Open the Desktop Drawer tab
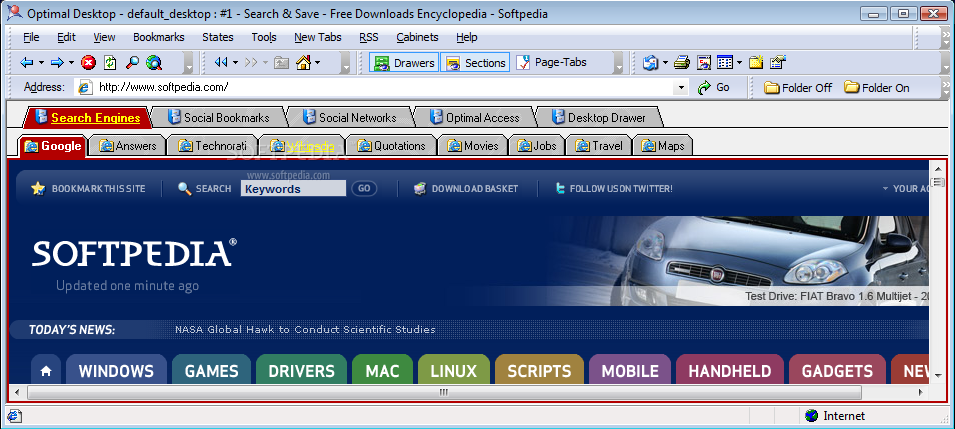The width and height of the screenshot is (955, 429). pyautogui.click(x=599, y=118)
